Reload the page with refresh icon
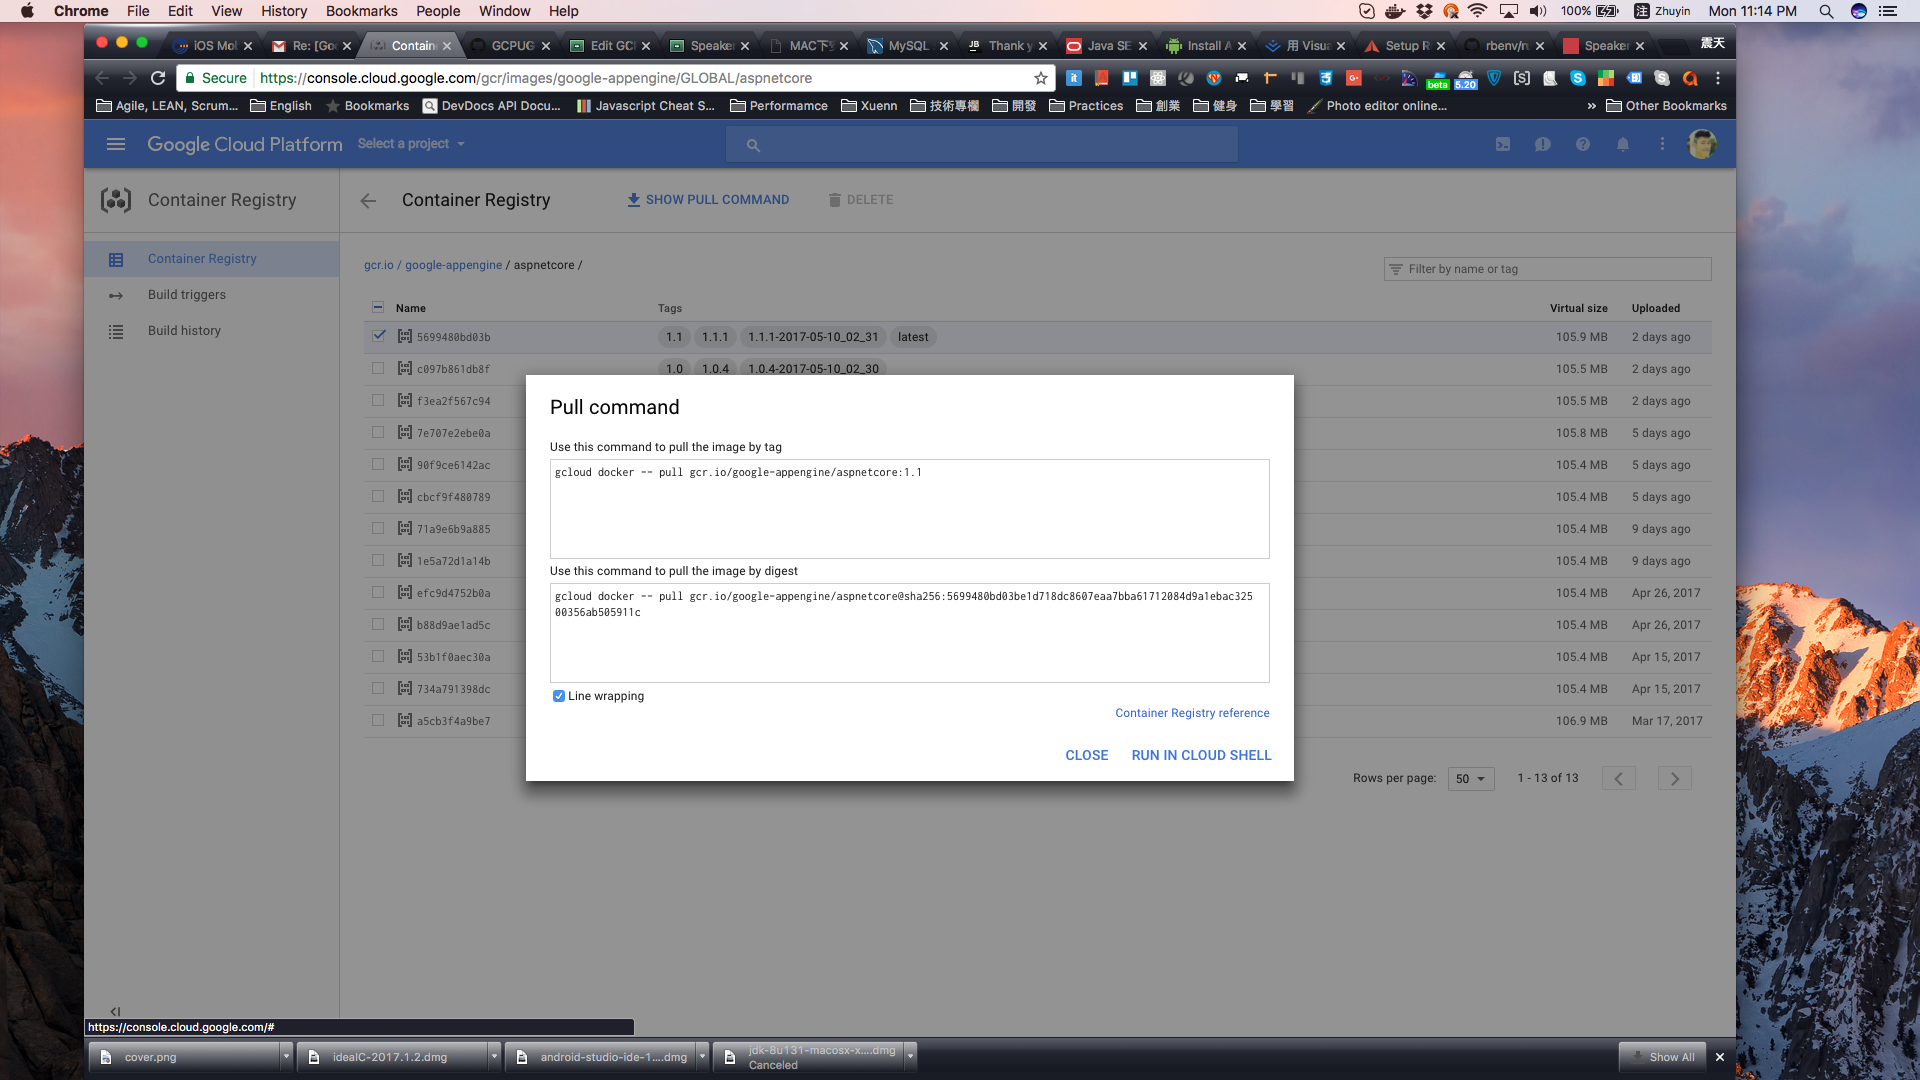 158,78
